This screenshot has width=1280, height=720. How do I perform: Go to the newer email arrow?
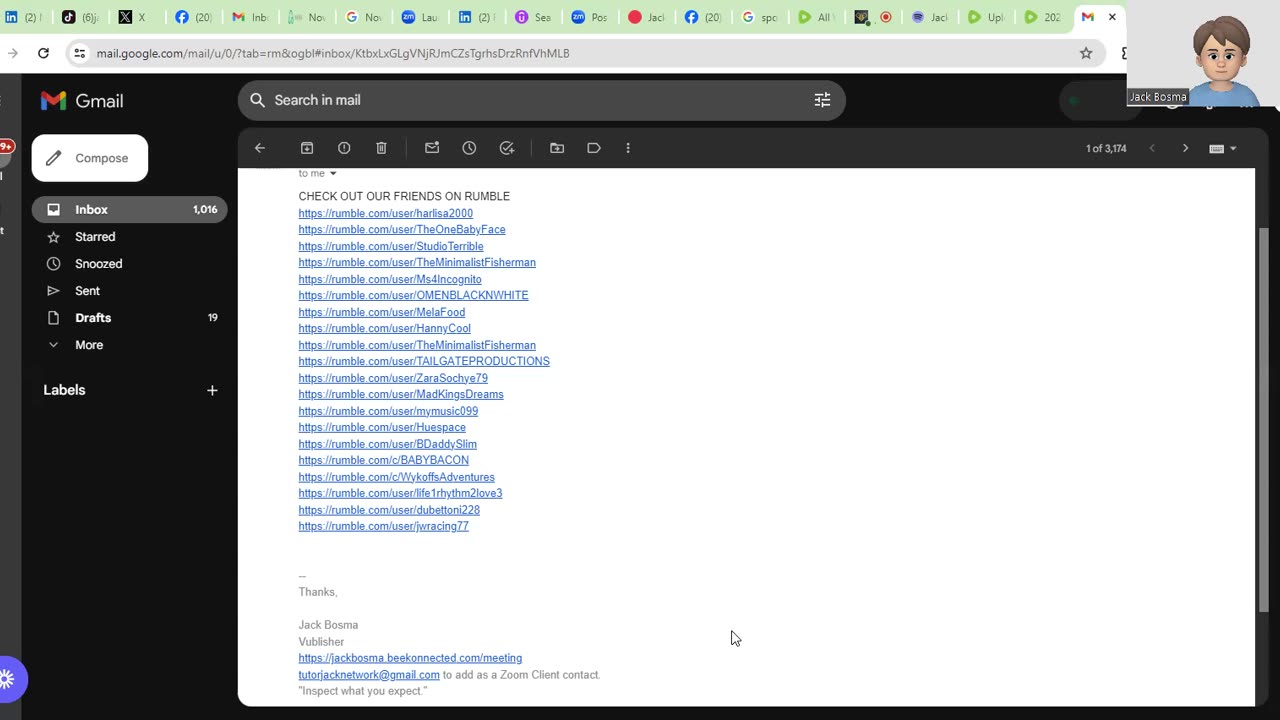tap(1152, 148)
